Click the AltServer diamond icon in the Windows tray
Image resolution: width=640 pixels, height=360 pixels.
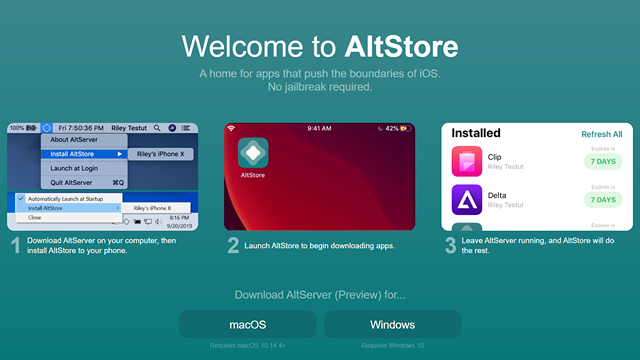[126, 222]
